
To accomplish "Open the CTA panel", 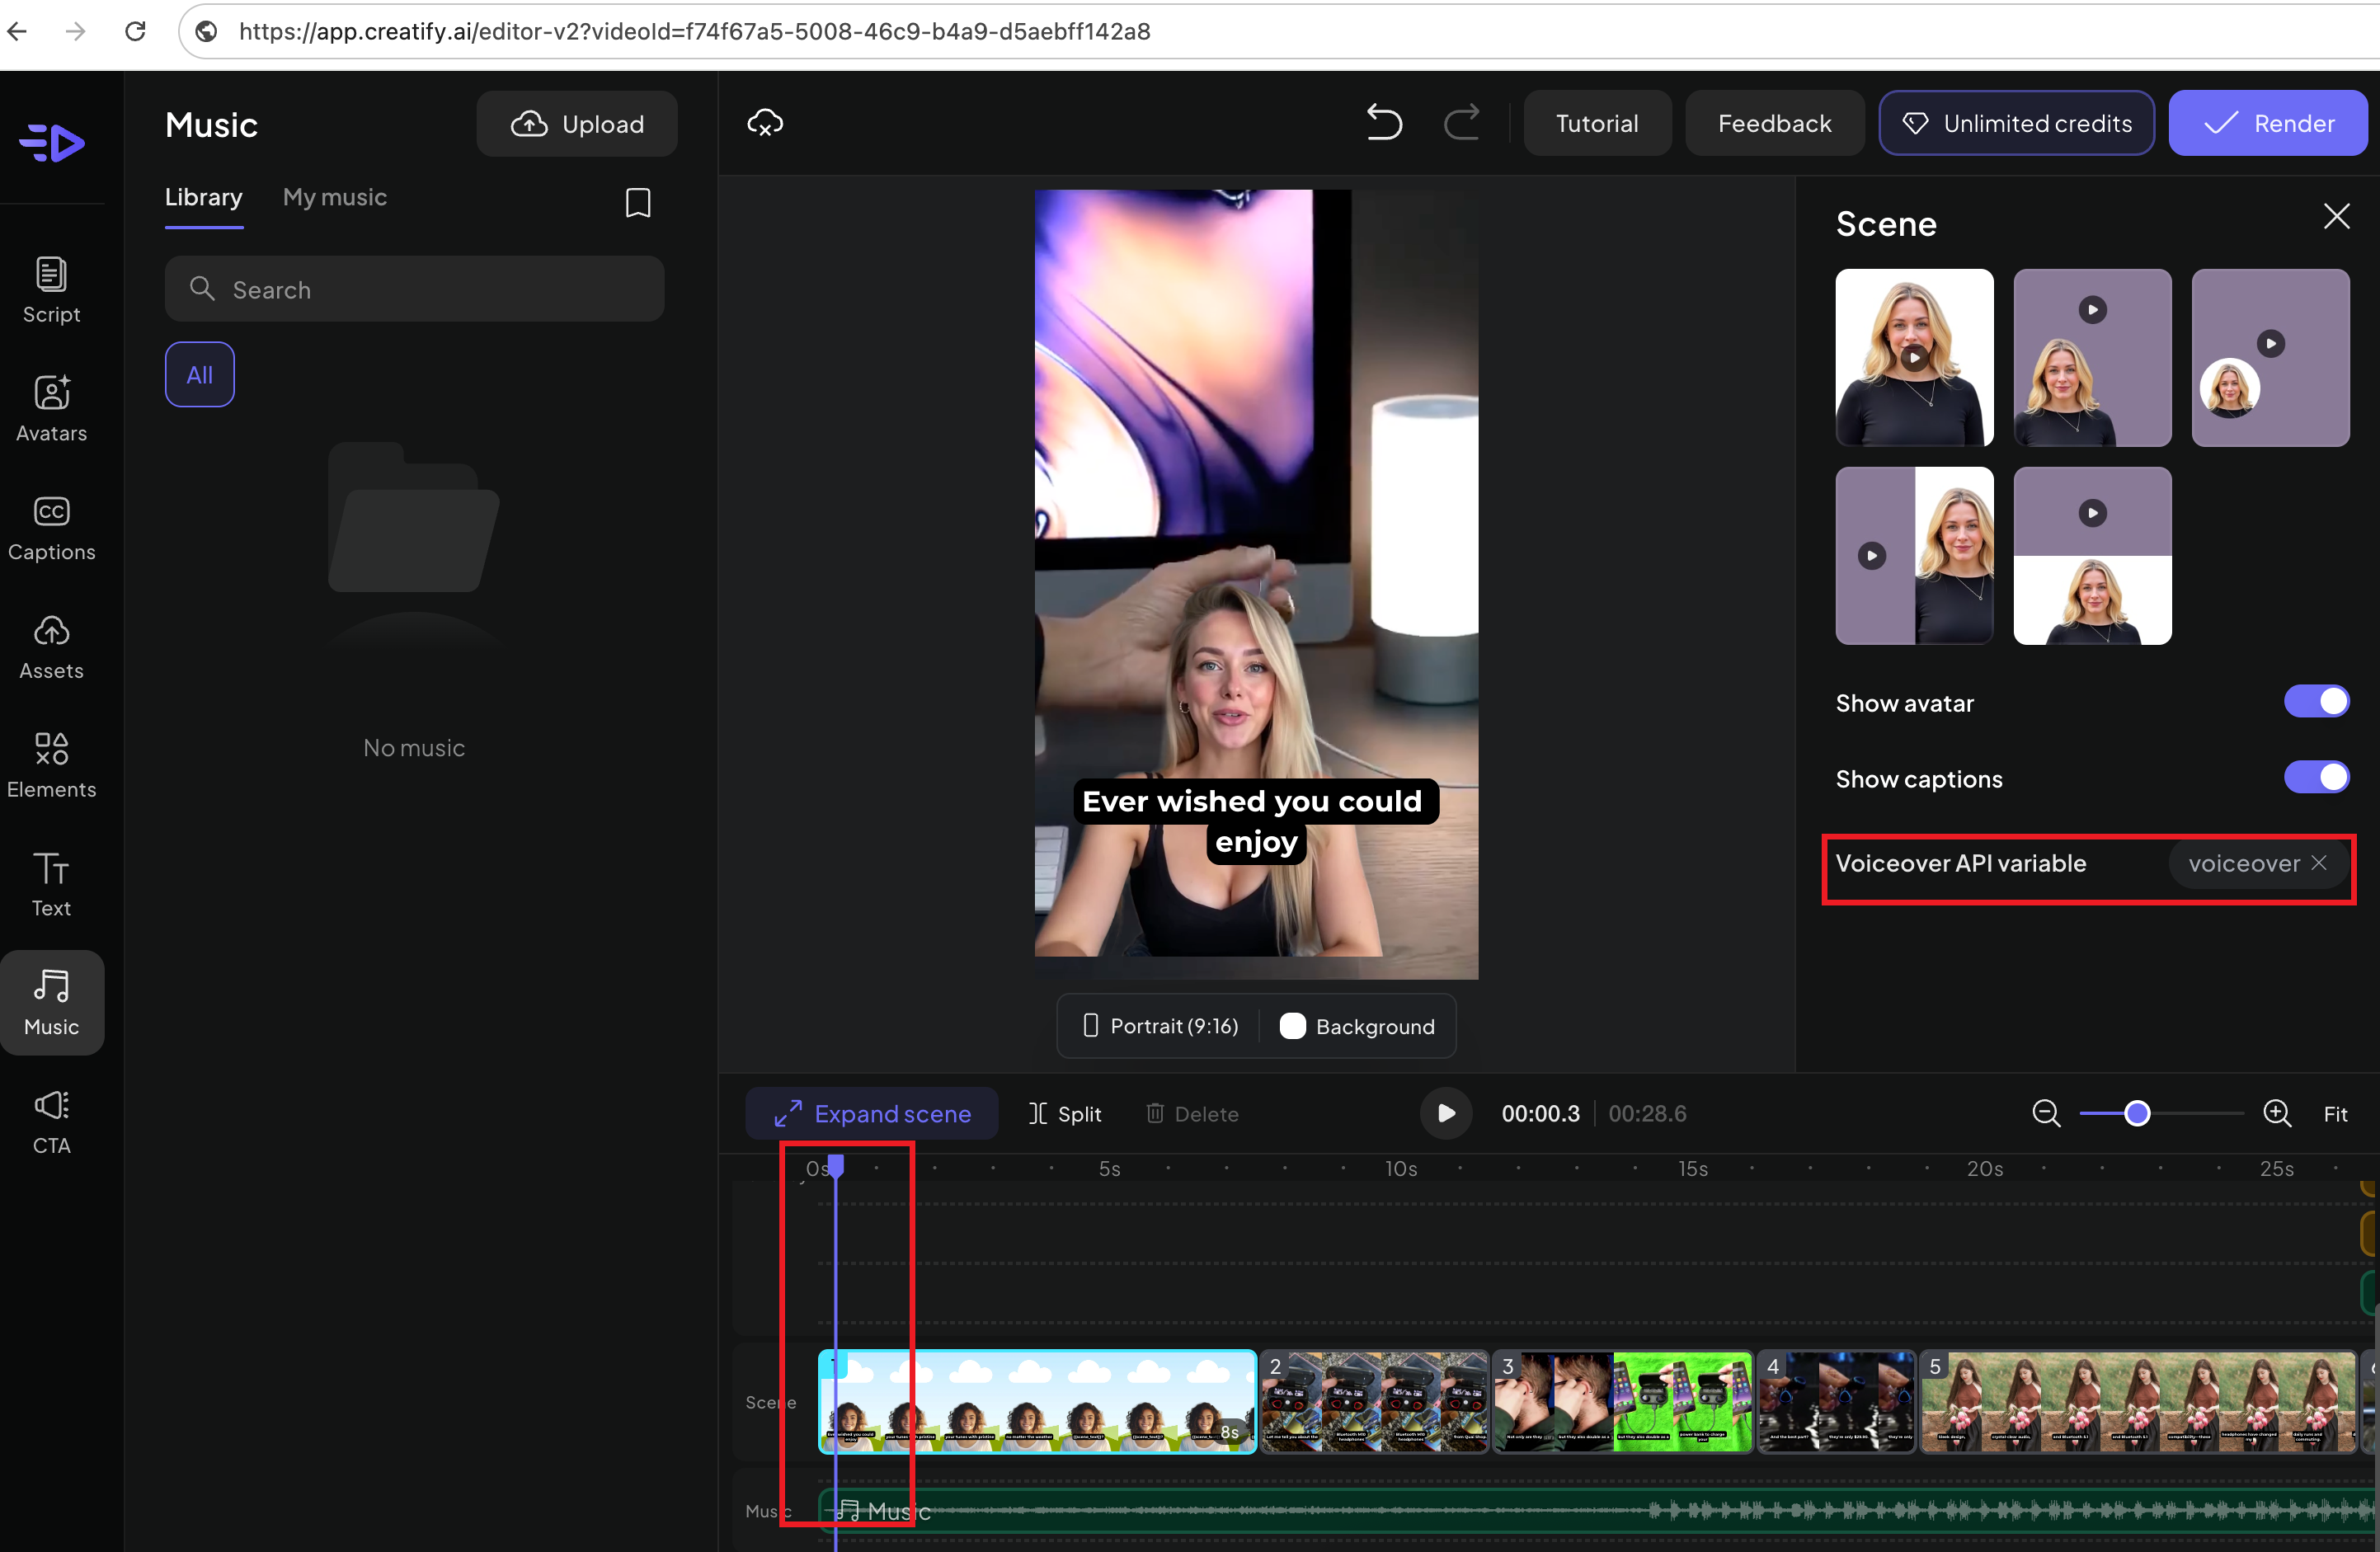I will coord(51,1120).
